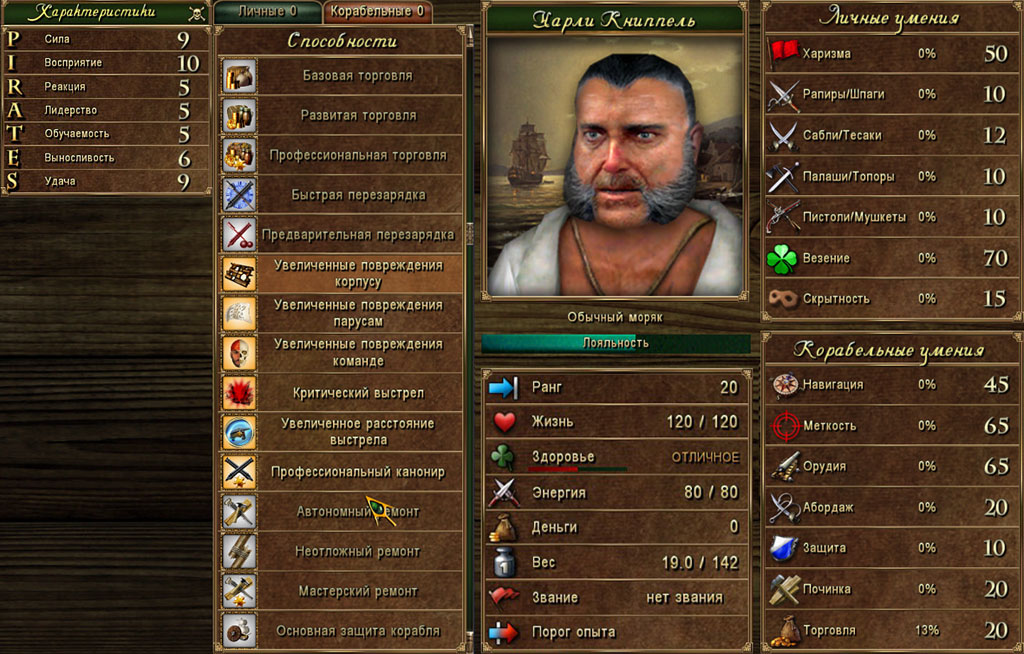Choose Увеличенные повреждения корпусу ability
This screenshot has width=1024, height=654.
click(x=341, y=274)
